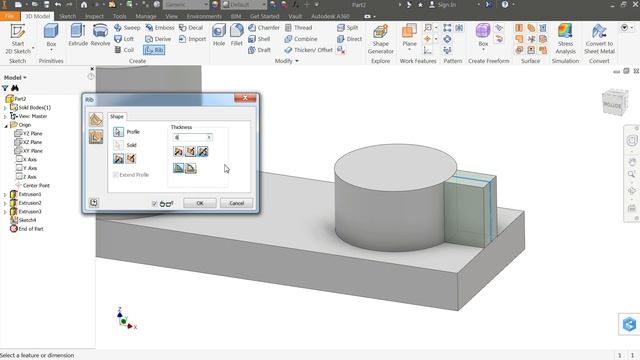Select To Next extent option
This screenshot has height=360, width=640.
click(178, 168)
